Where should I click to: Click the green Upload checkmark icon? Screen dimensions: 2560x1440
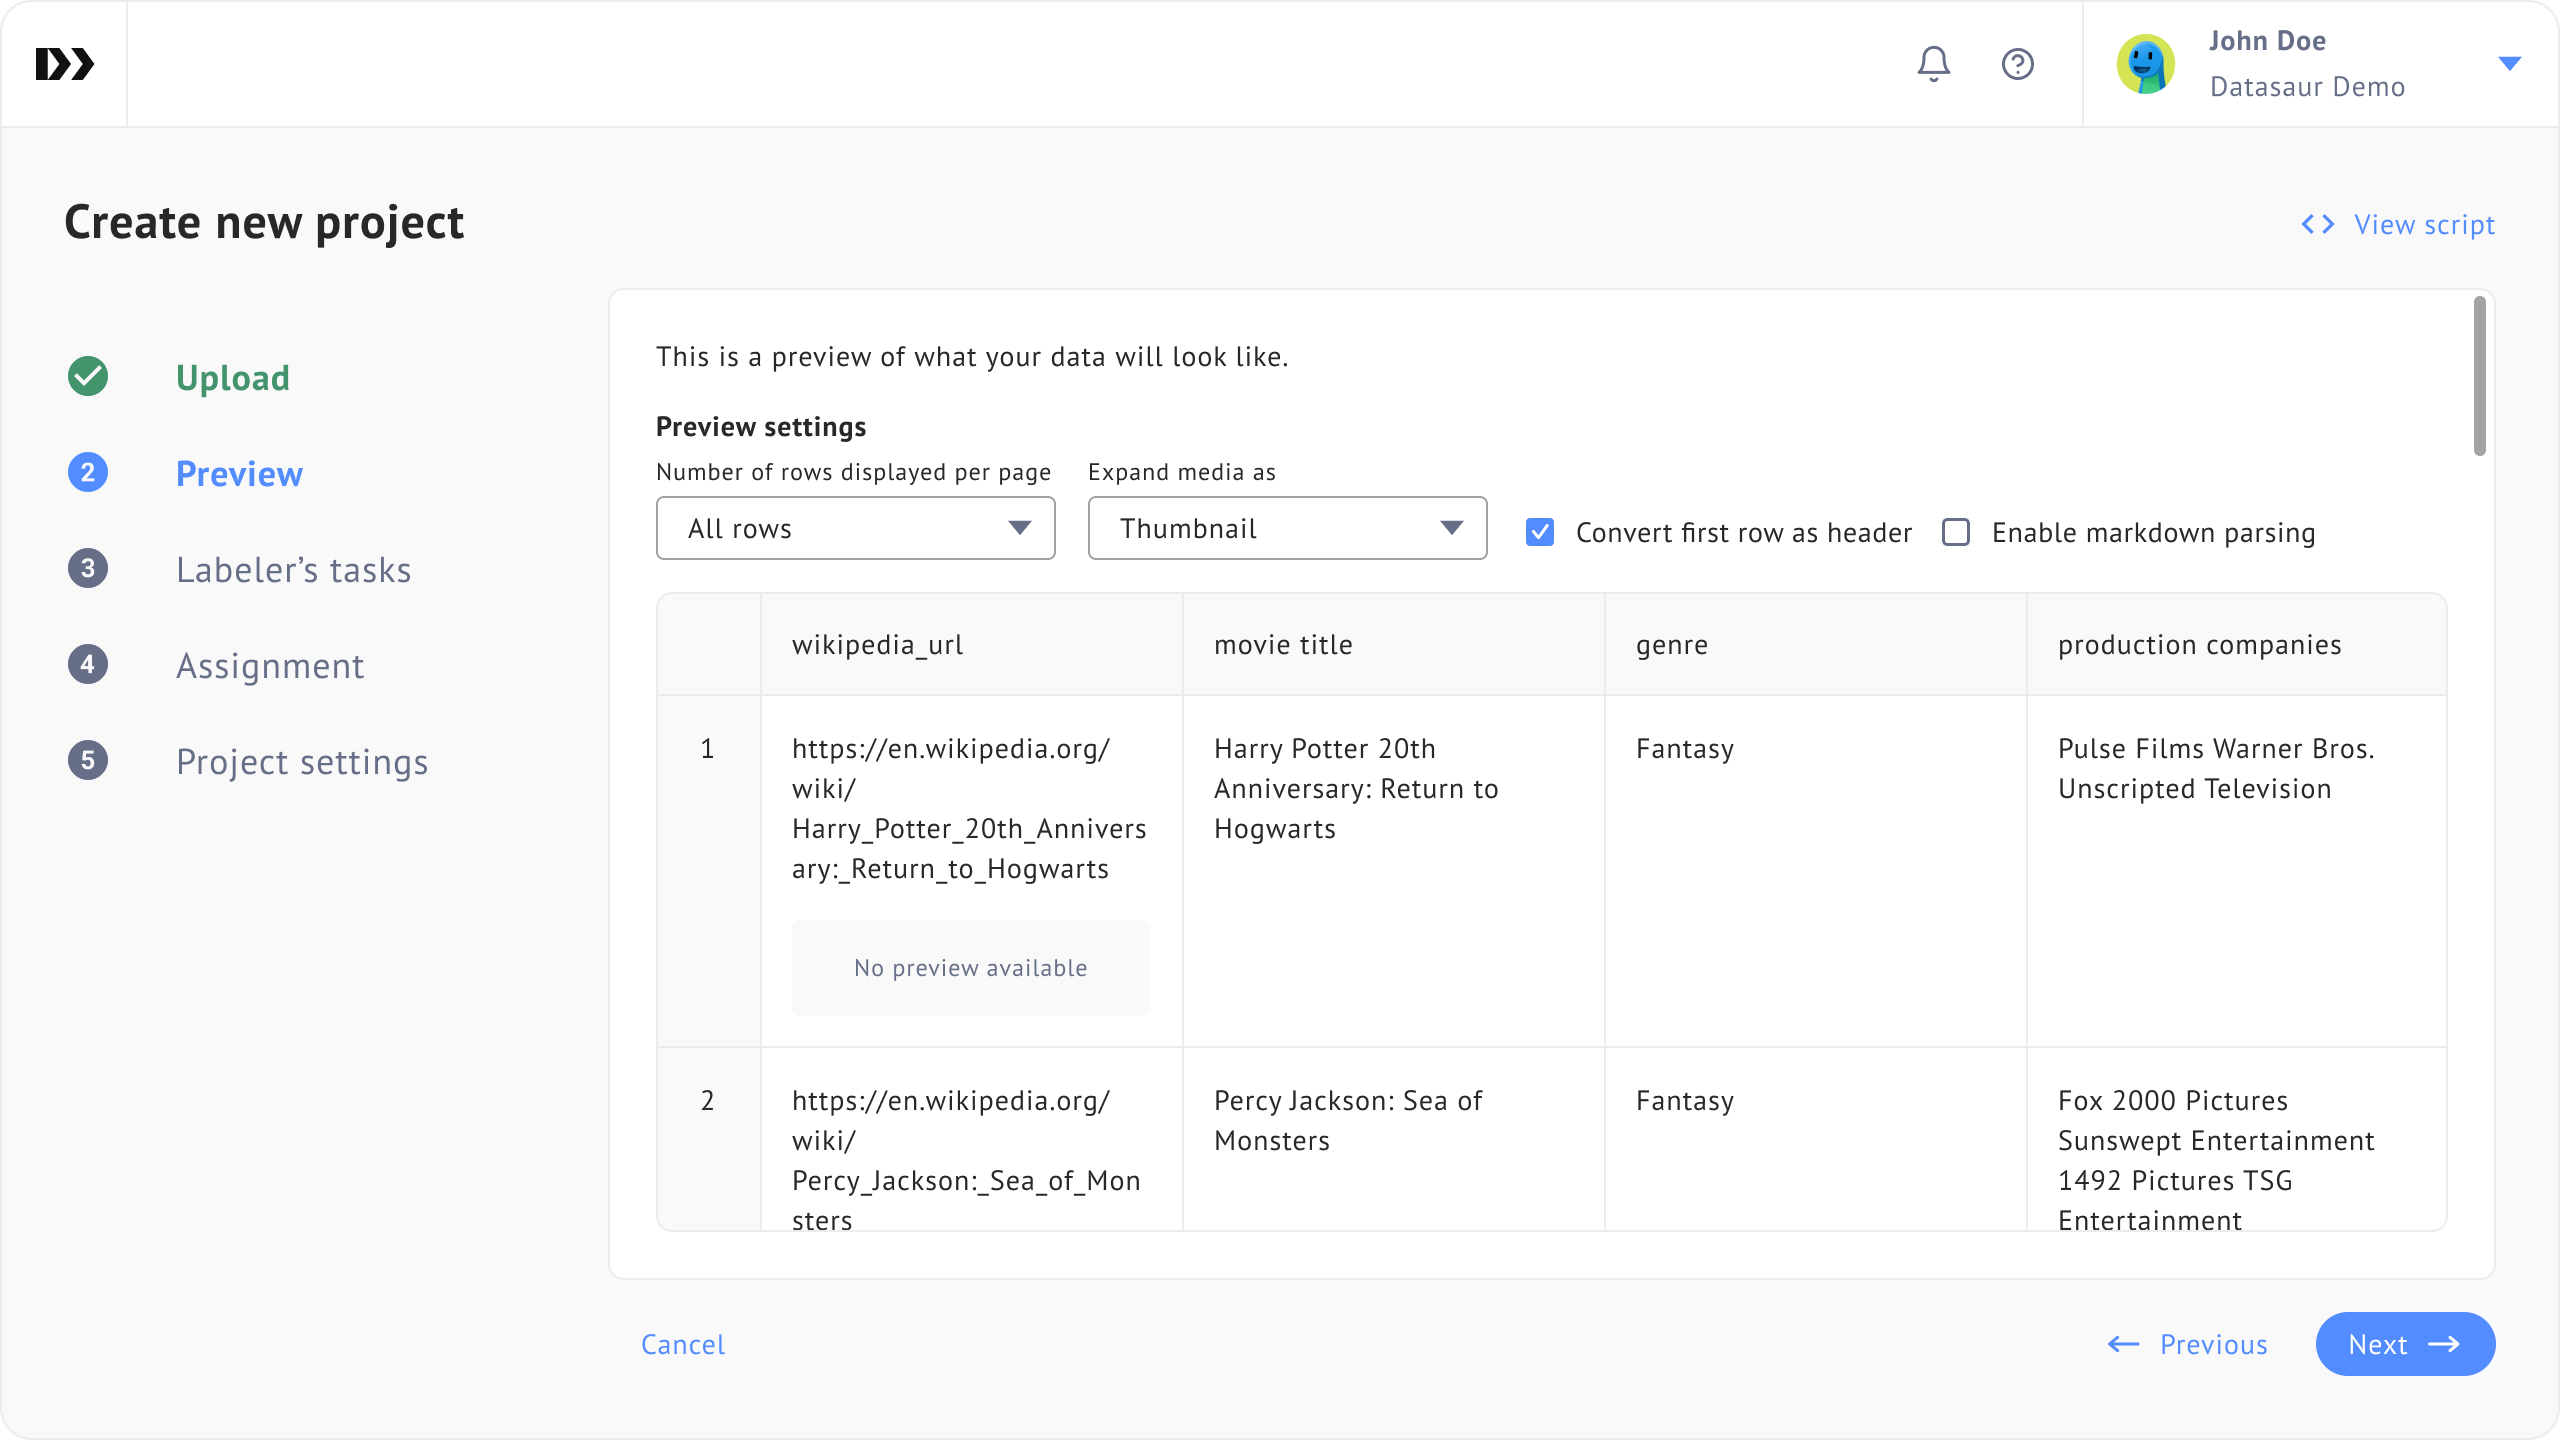pyautogui.click(x=88, y=377)
